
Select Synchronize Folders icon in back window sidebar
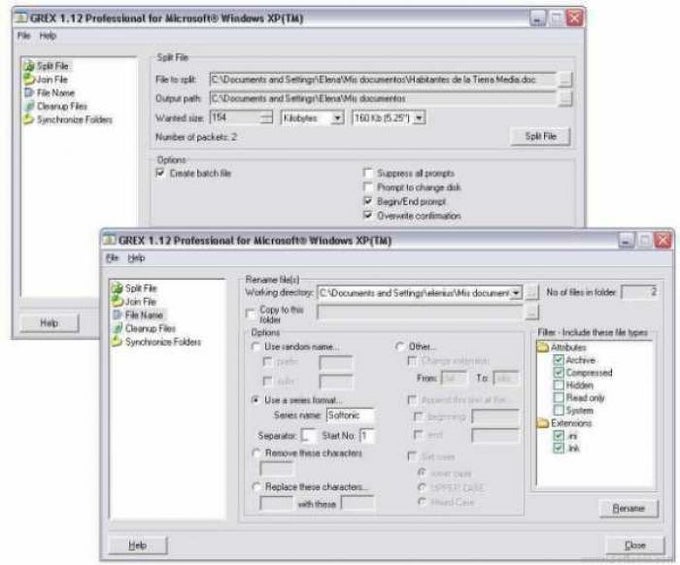[x=29, y=119]
